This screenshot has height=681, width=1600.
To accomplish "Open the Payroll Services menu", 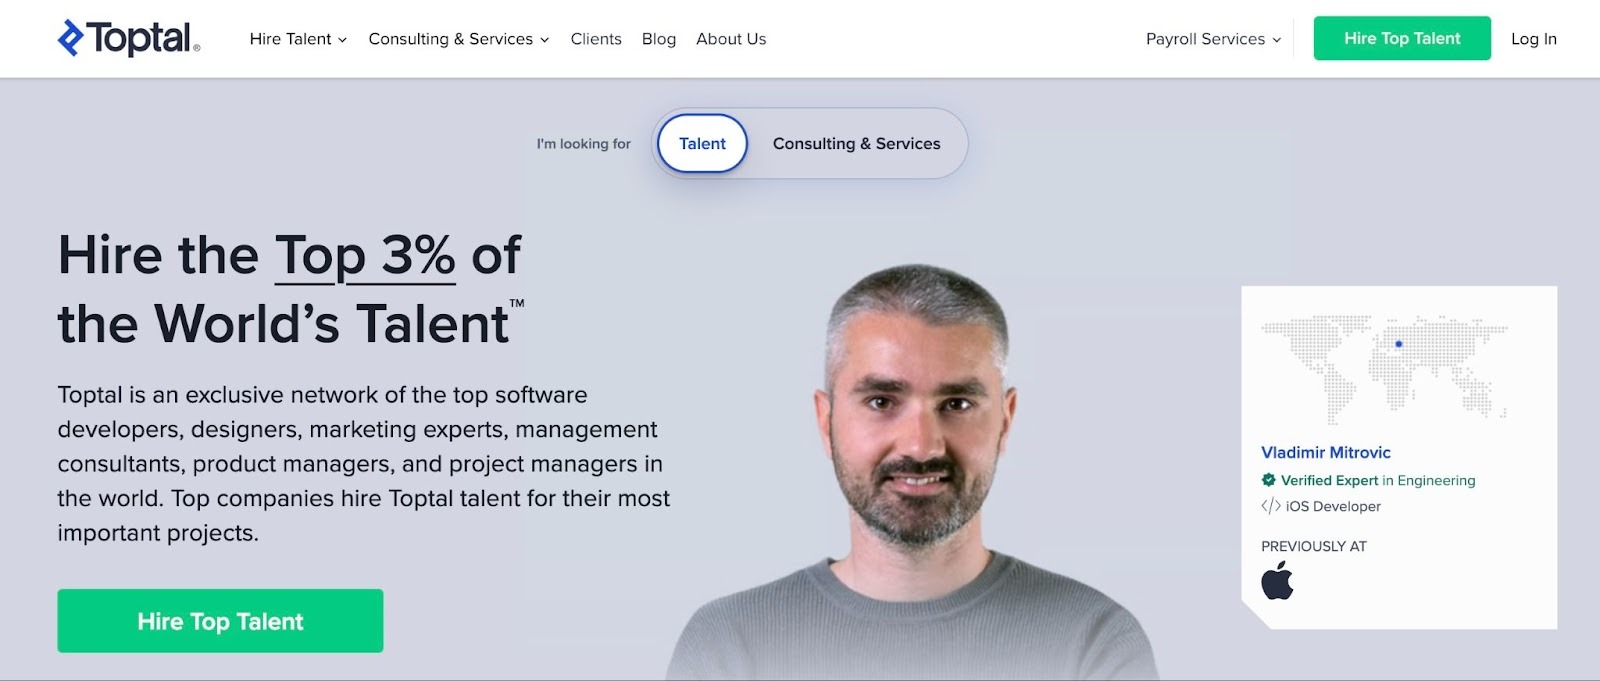I will click(x=1213, y=39).
